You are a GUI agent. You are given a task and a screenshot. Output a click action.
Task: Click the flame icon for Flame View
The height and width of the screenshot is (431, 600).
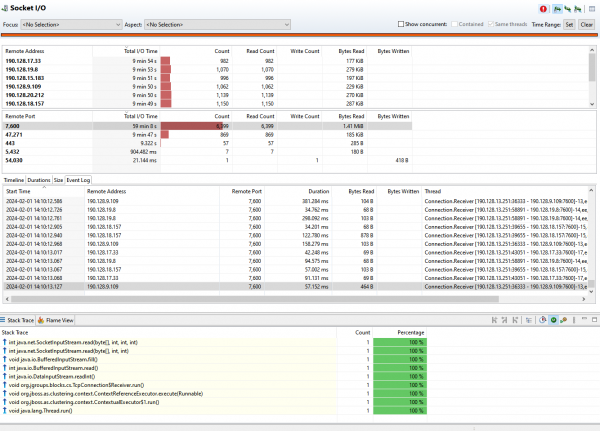(40, 320)
